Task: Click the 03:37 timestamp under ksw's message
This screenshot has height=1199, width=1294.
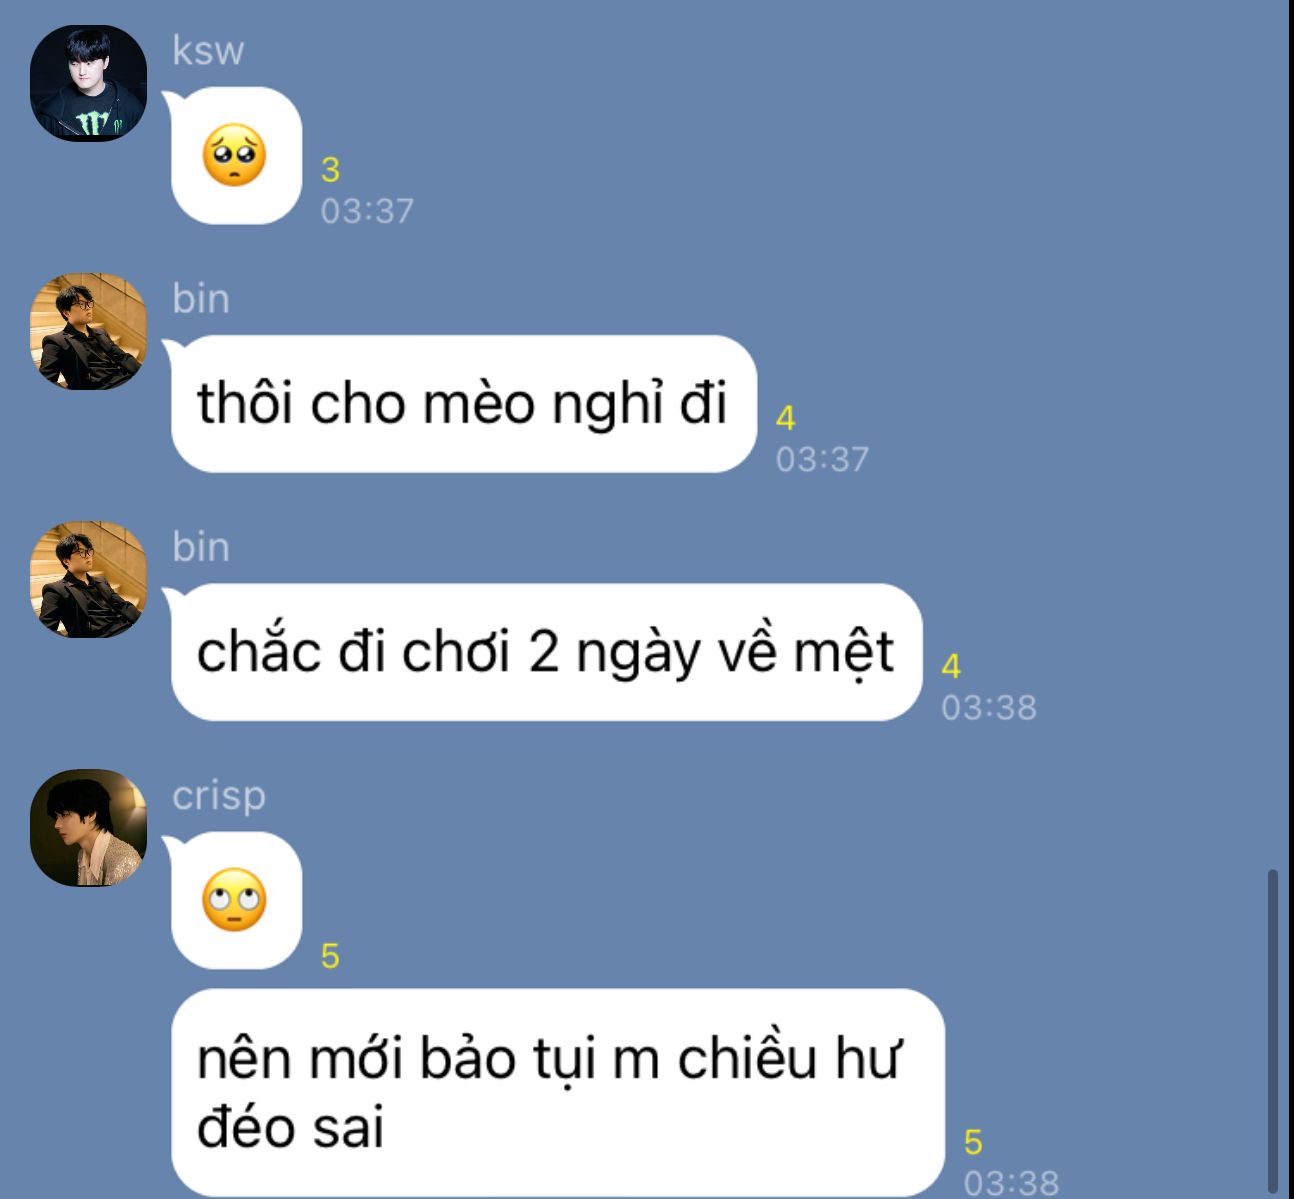Action: pyautogui.click(x=367, y=211)
